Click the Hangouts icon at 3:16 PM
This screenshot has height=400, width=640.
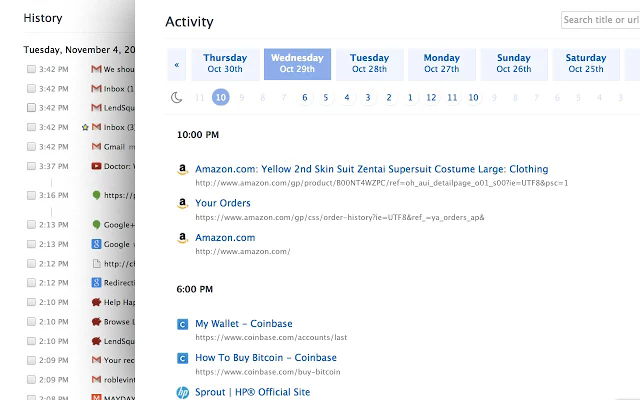(96, 195)
